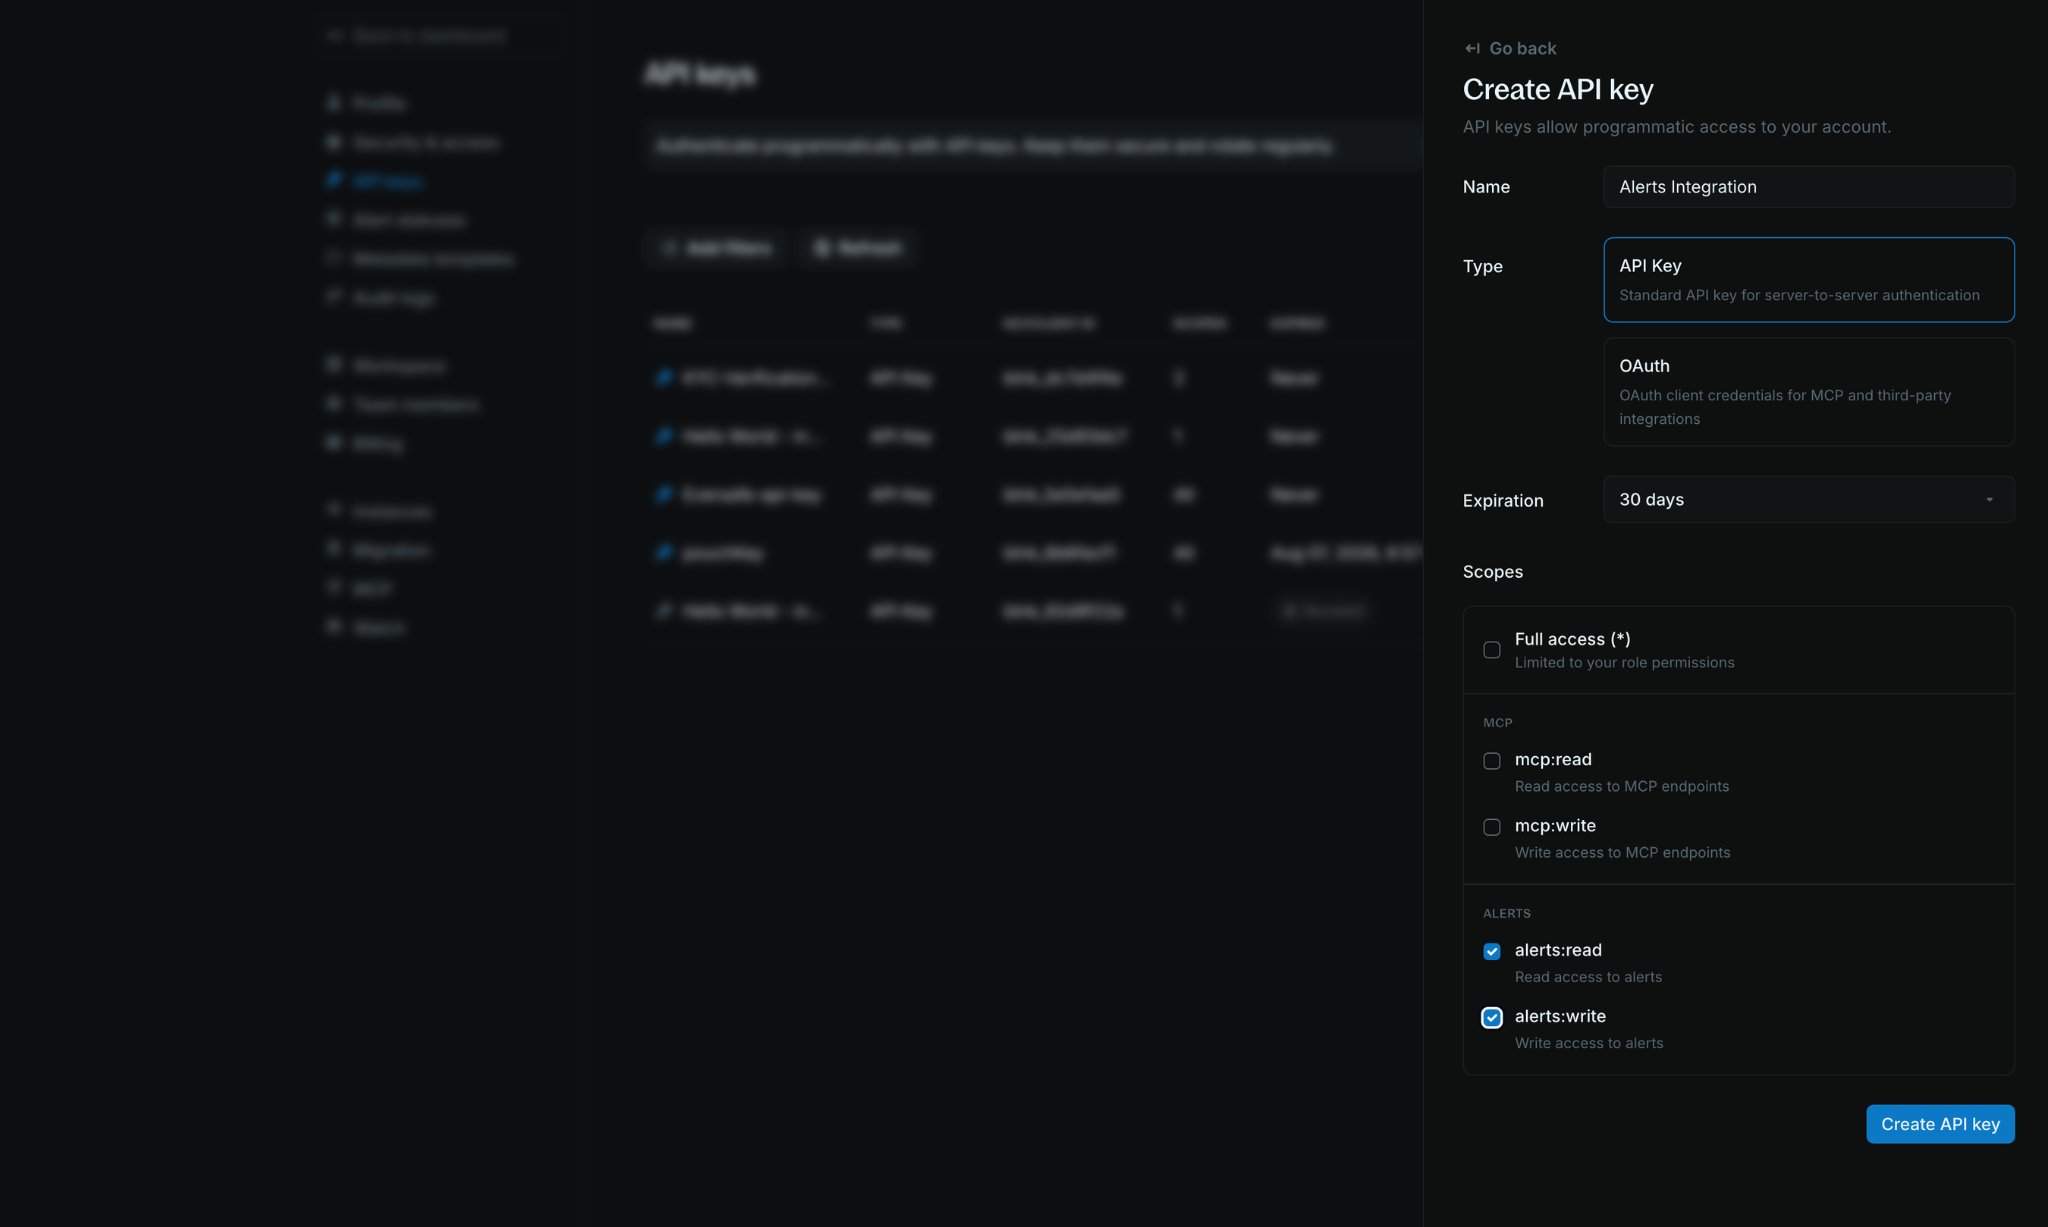The image size is (2048, 1227).
Task: Click the 'OAuth client credentials for MCP' description
Action: [1785, 407]
